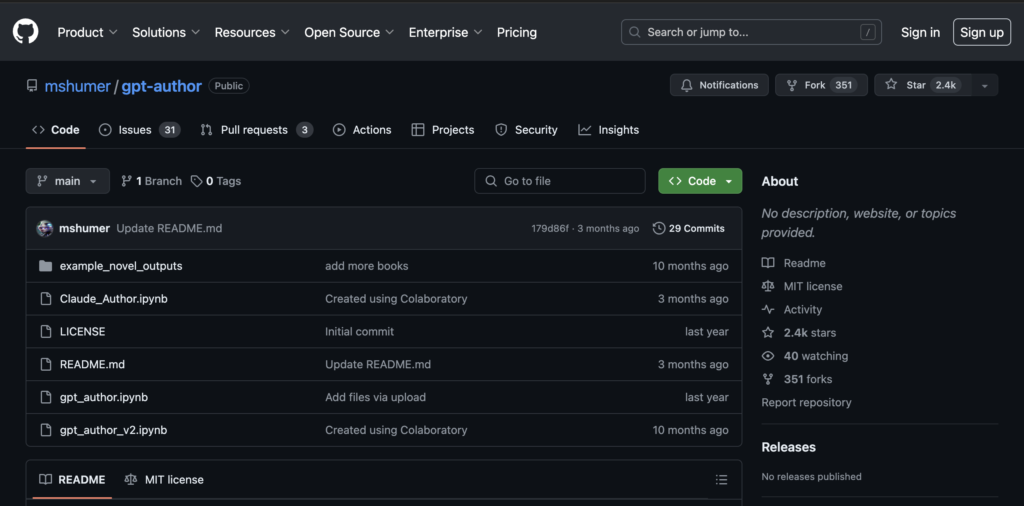Screen dimensions: 1024x506
Task: Click the file icon beside Claude_Author.ipynb
Action: [x=45, y=298]
